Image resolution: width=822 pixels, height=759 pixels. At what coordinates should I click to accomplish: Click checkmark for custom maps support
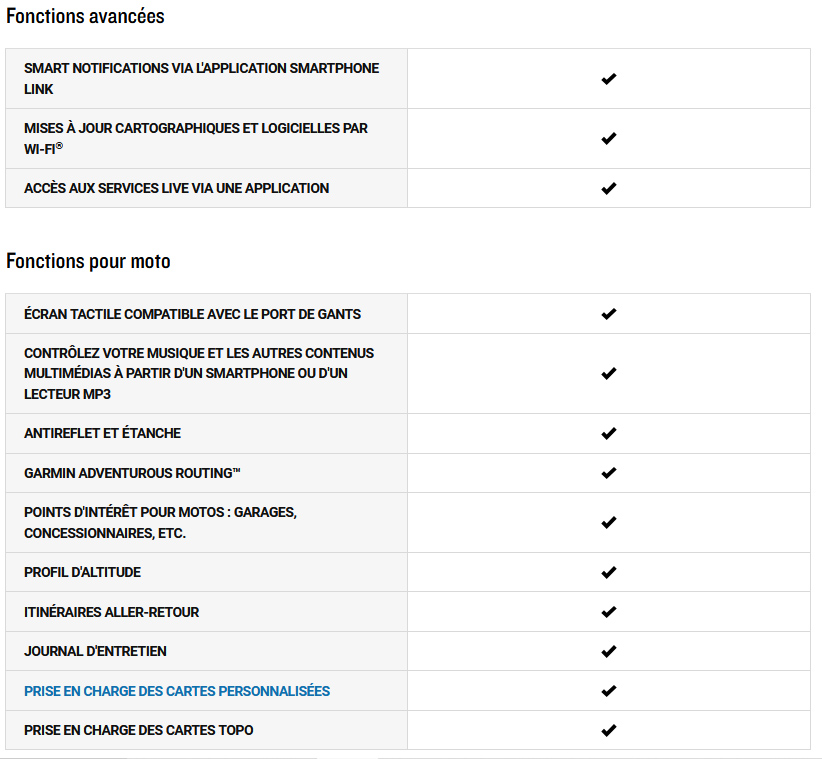click(x=609, y=691)
